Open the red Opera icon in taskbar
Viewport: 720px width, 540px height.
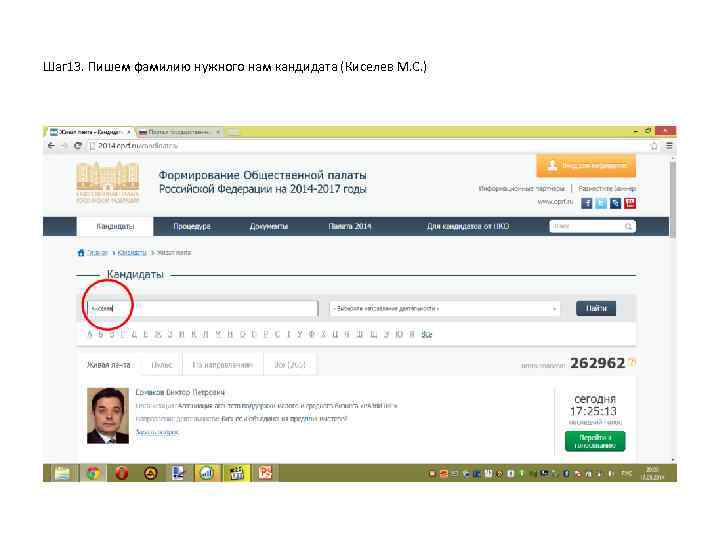[x=122, y=472]
